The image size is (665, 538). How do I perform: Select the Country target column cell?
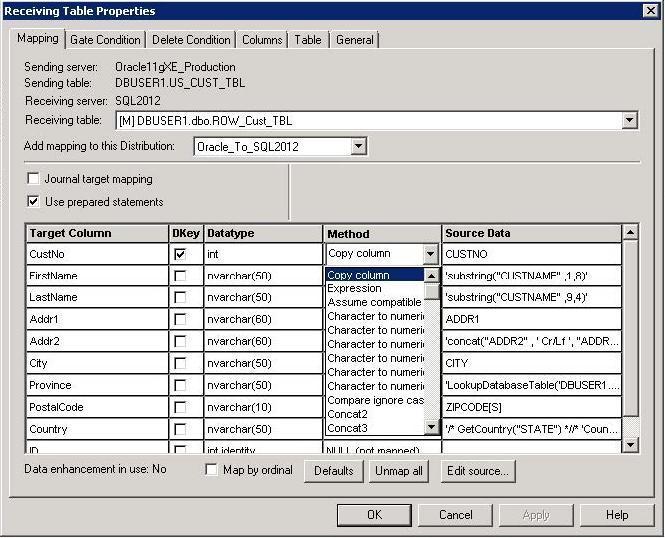click(97, 429)
